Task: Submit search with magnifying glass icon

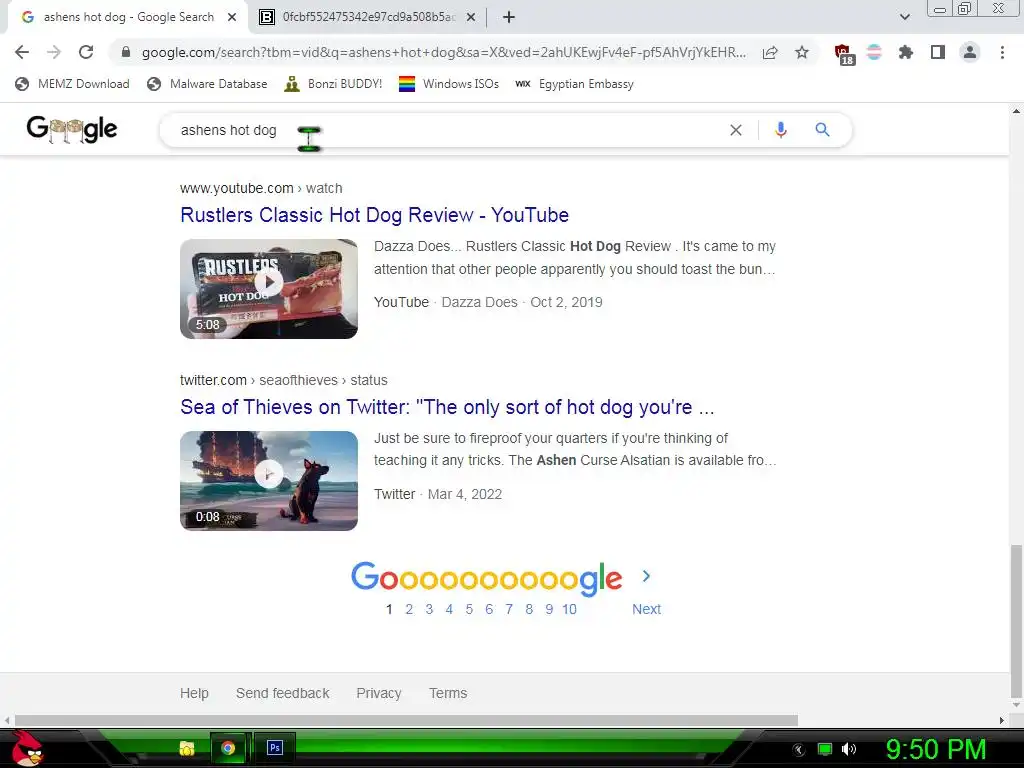Action: point(822,130)
